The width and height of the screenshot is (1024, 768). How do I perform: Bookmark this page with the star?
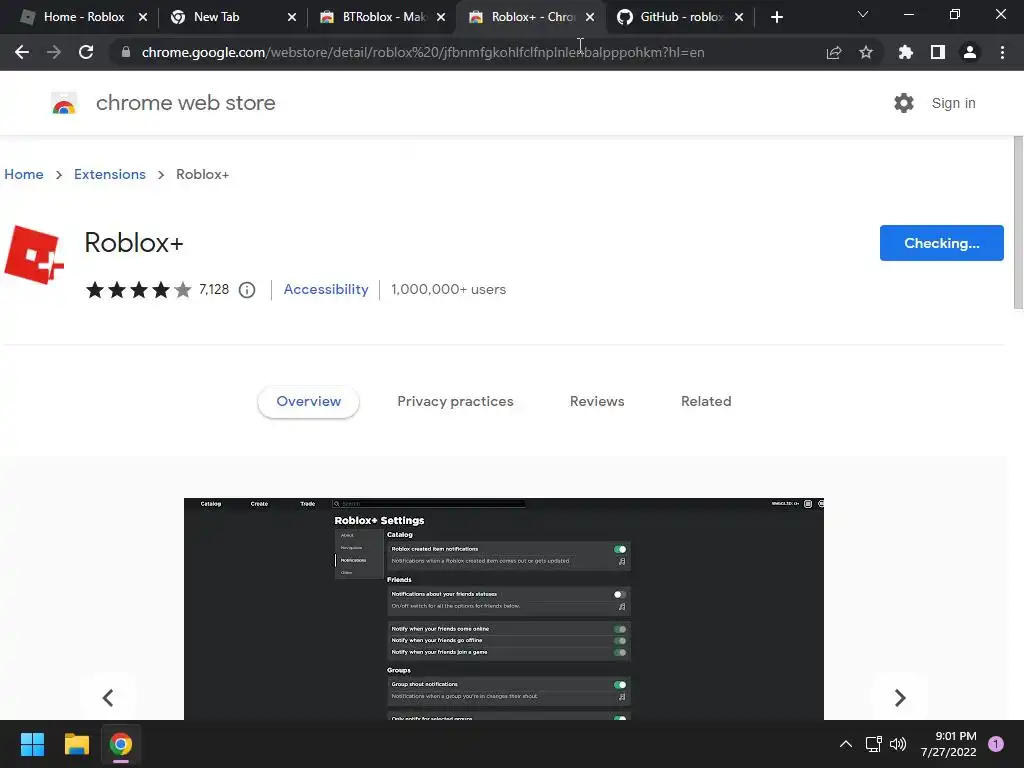point(865,52)
